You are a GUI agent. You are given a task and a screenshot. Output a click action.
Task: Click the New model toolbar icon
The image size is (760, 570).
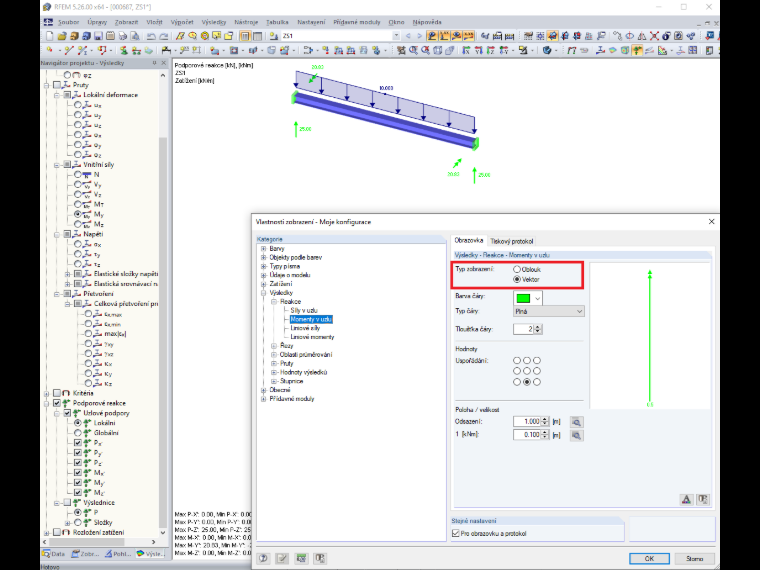pyautogui.click(x=49, y=36)
